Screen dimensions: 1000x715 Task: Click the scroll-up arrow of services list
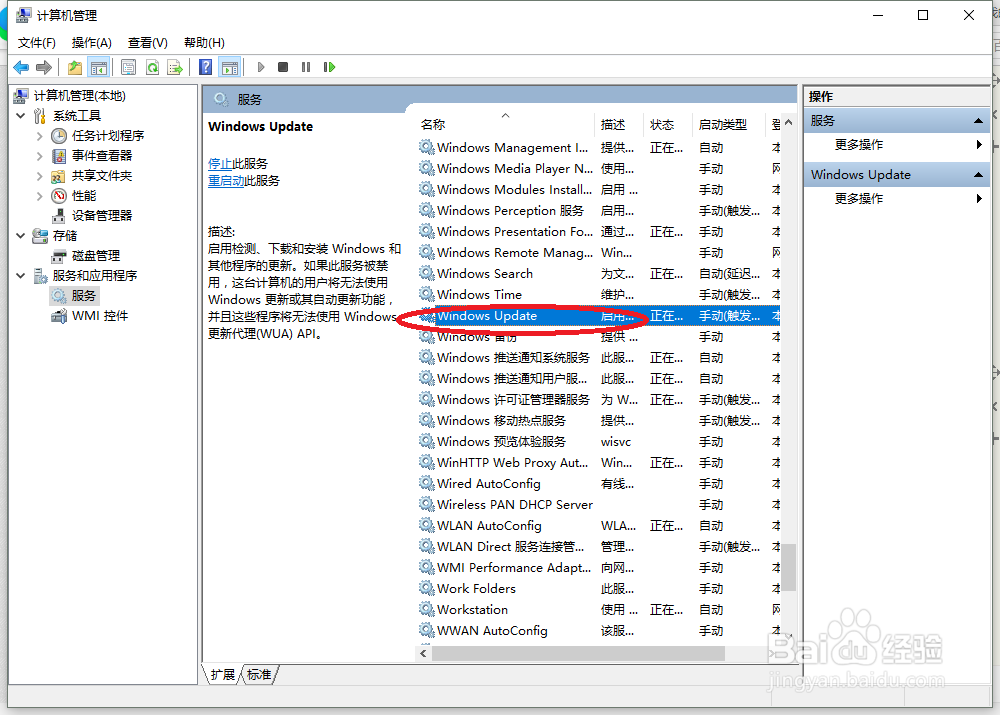tap(789, 122)
